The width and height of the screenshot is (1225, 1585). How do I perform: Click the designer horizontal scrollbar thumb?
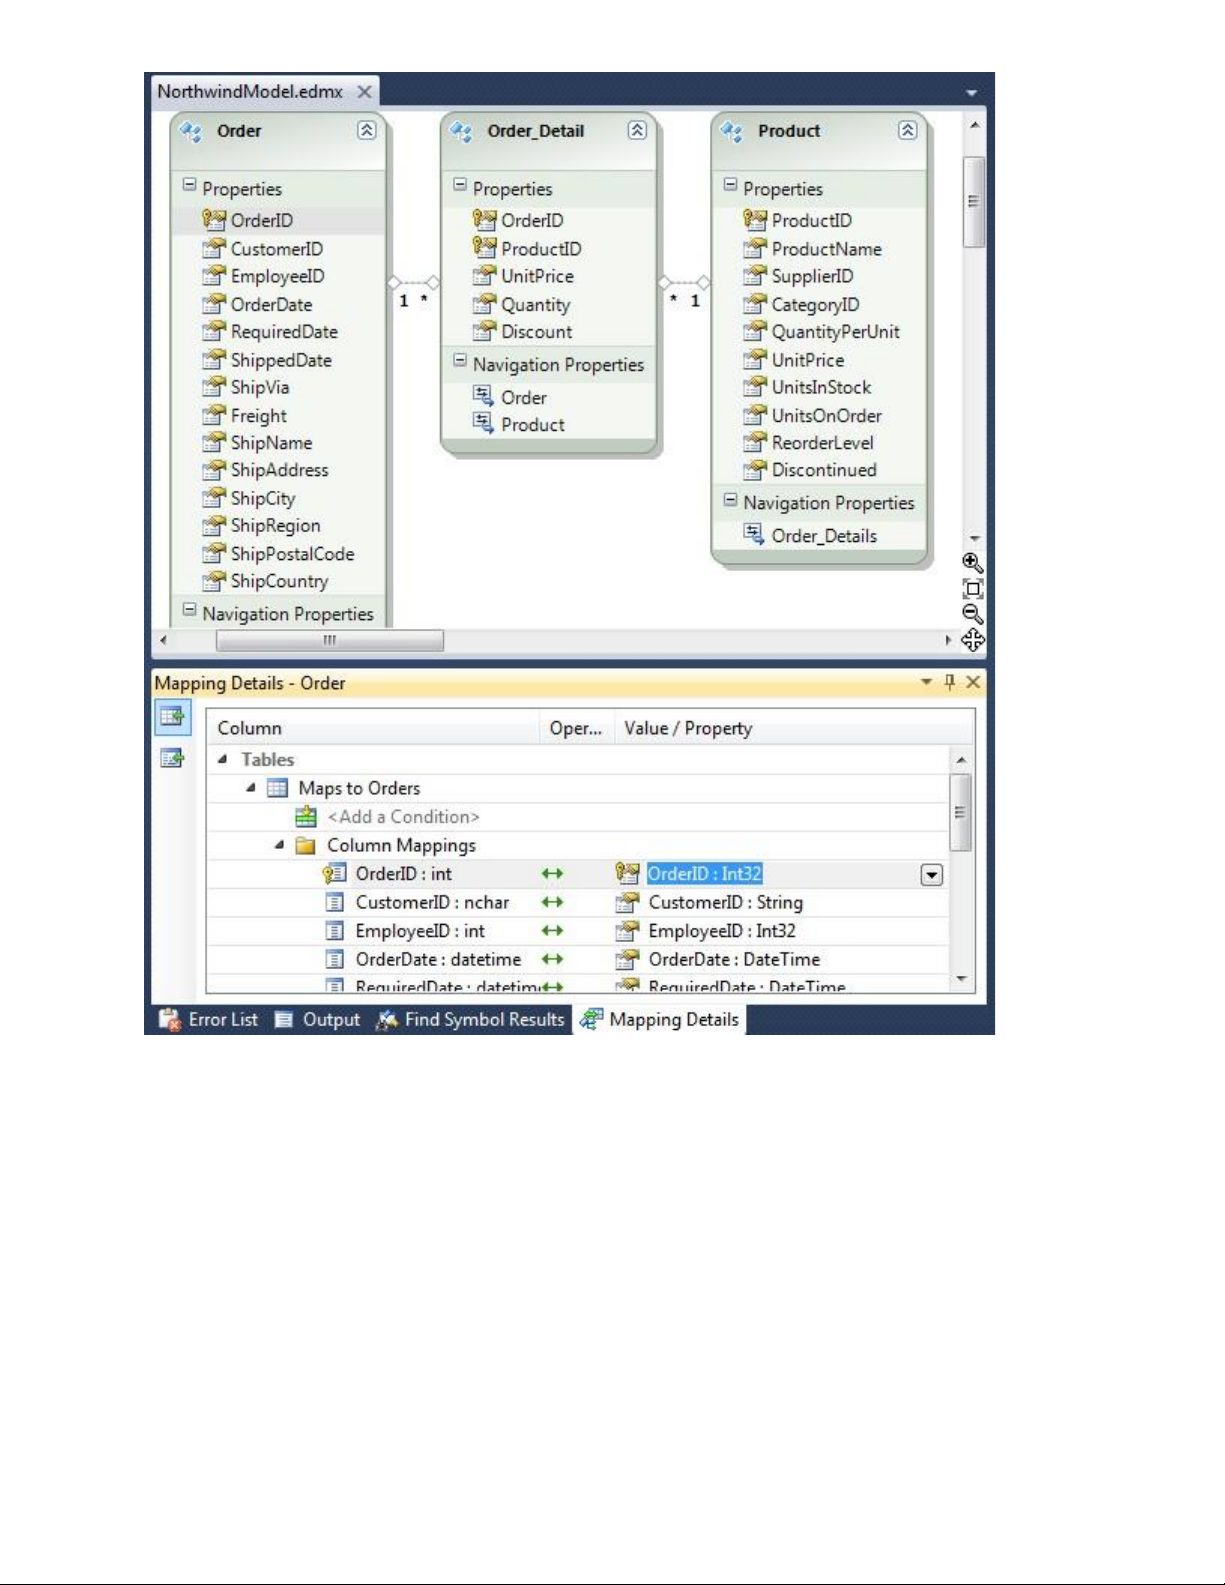point(330,640)
